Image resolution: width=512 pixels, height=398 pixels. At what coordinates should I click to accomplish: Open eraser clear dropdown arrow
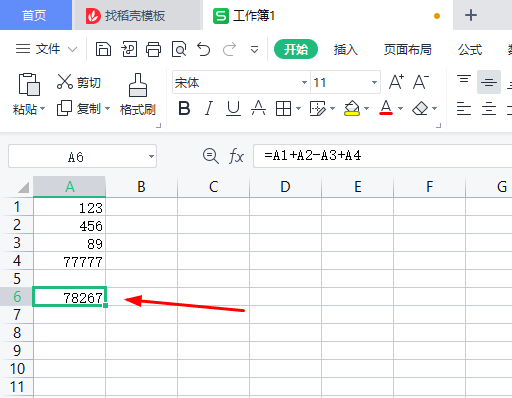[x=434, y=108]
